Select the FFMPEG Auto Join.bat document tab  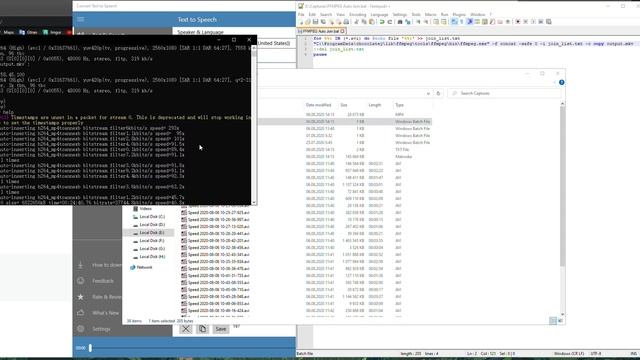321,31
